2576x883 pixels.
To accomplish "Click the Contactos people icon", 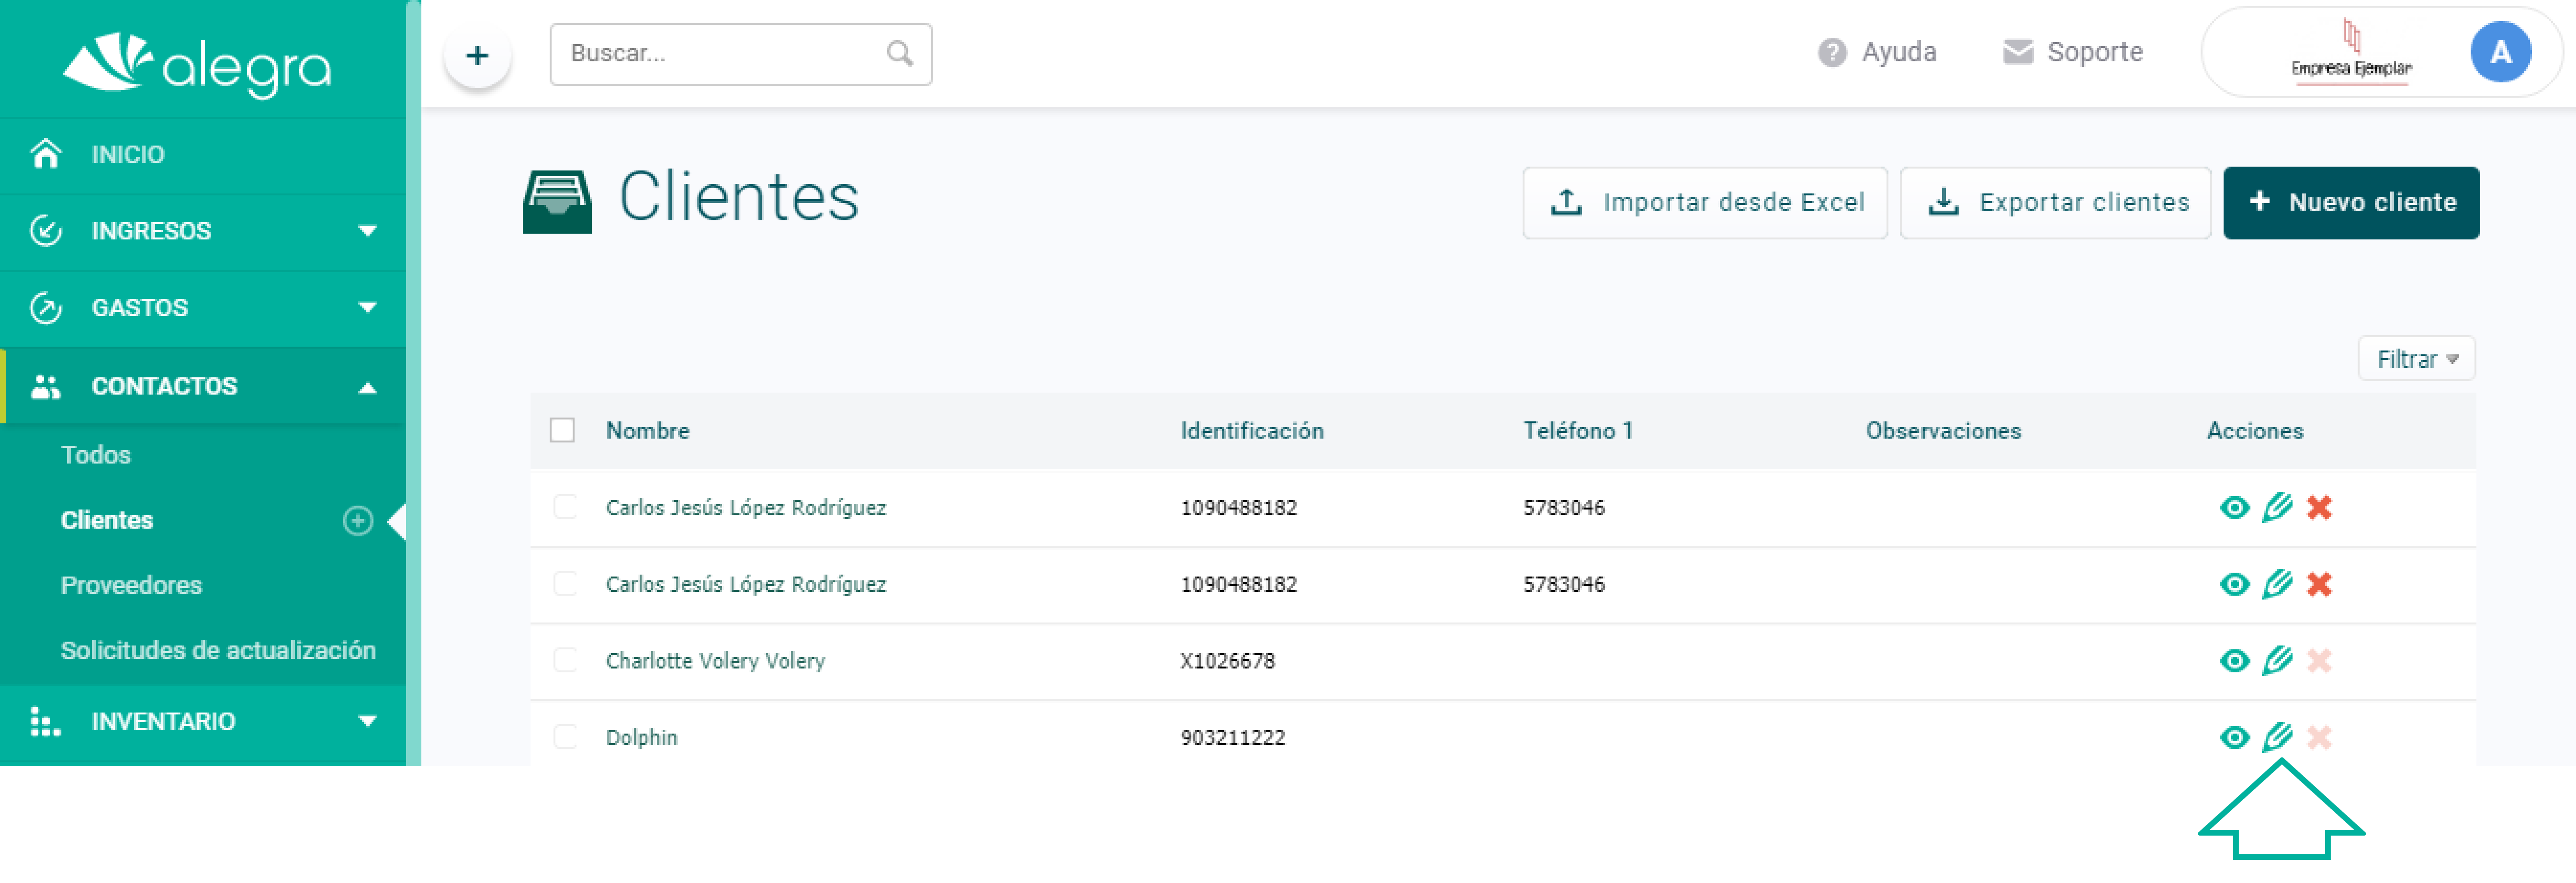I will pos(46,386).
